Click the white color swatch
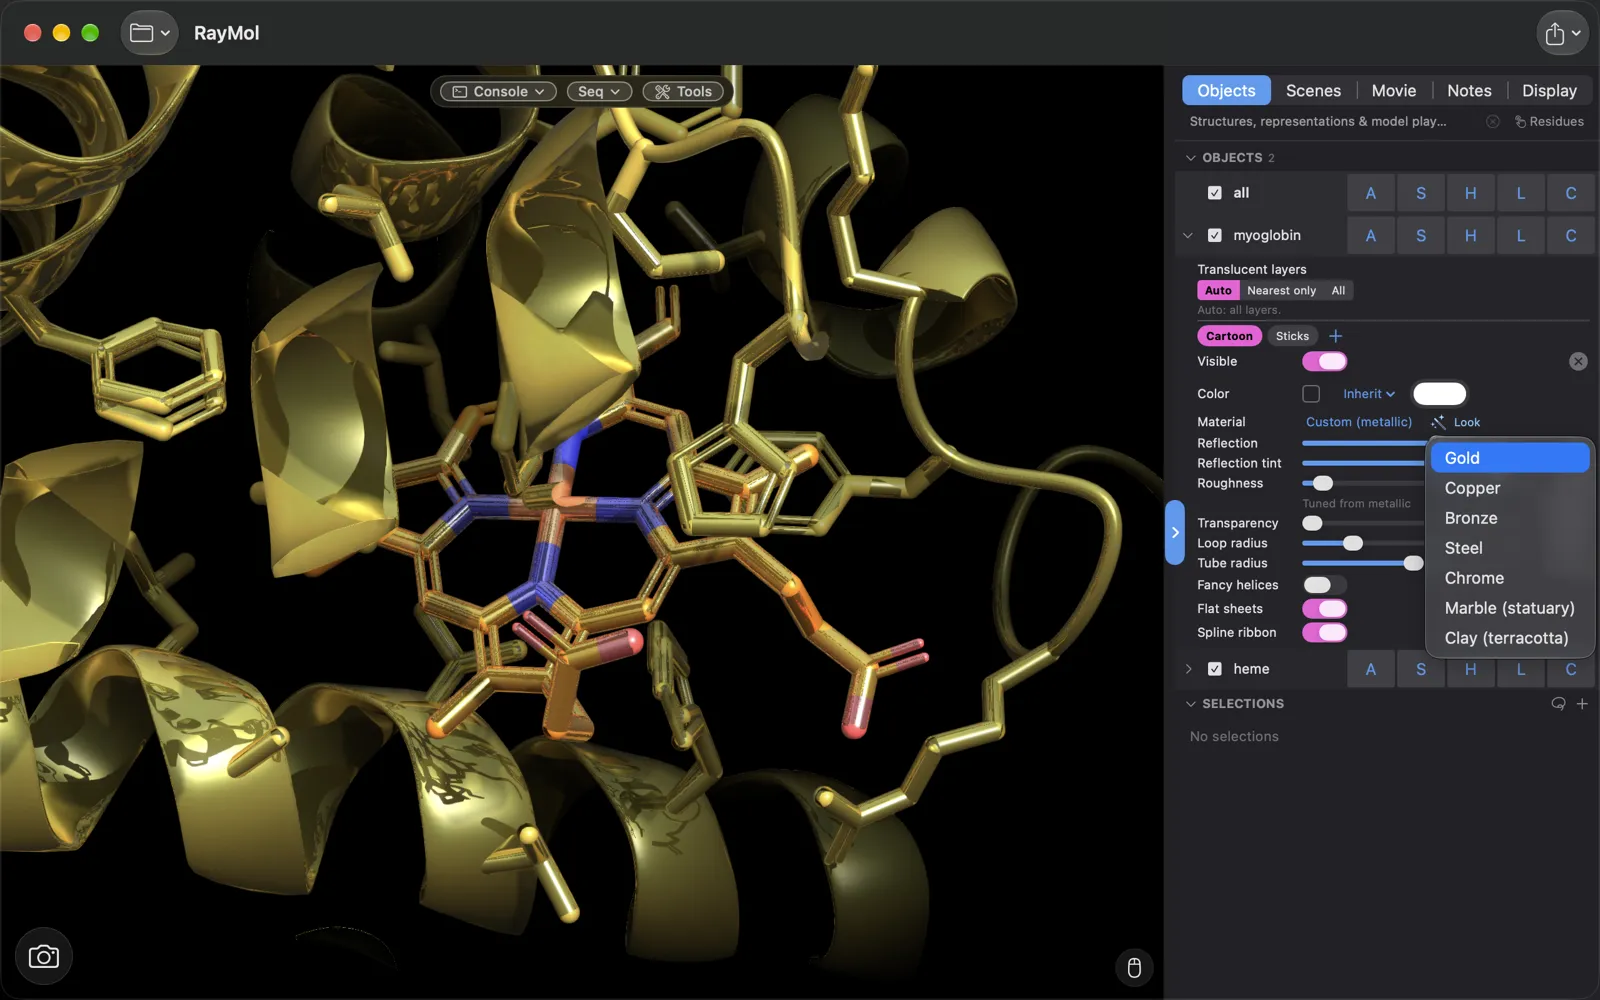The width and height of the screenshot is (1600, 1000). click(x=1439, y=394)
